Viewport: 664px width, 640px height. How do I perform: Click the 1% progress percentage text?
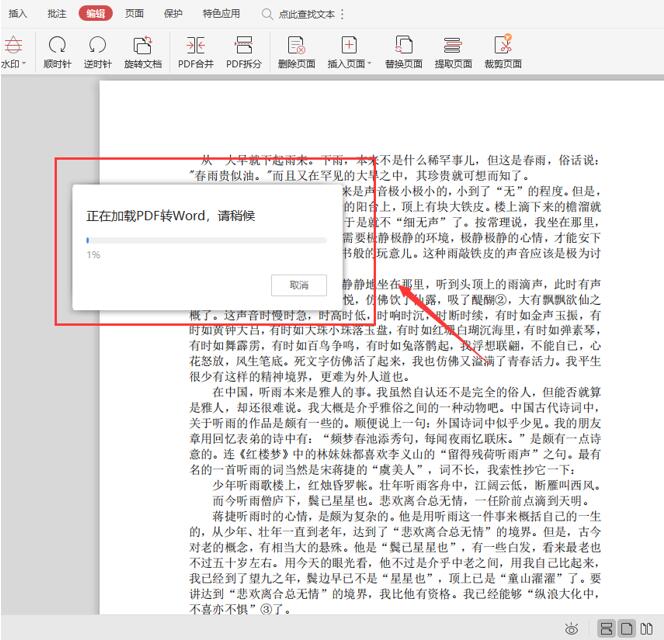coord(93,255)
